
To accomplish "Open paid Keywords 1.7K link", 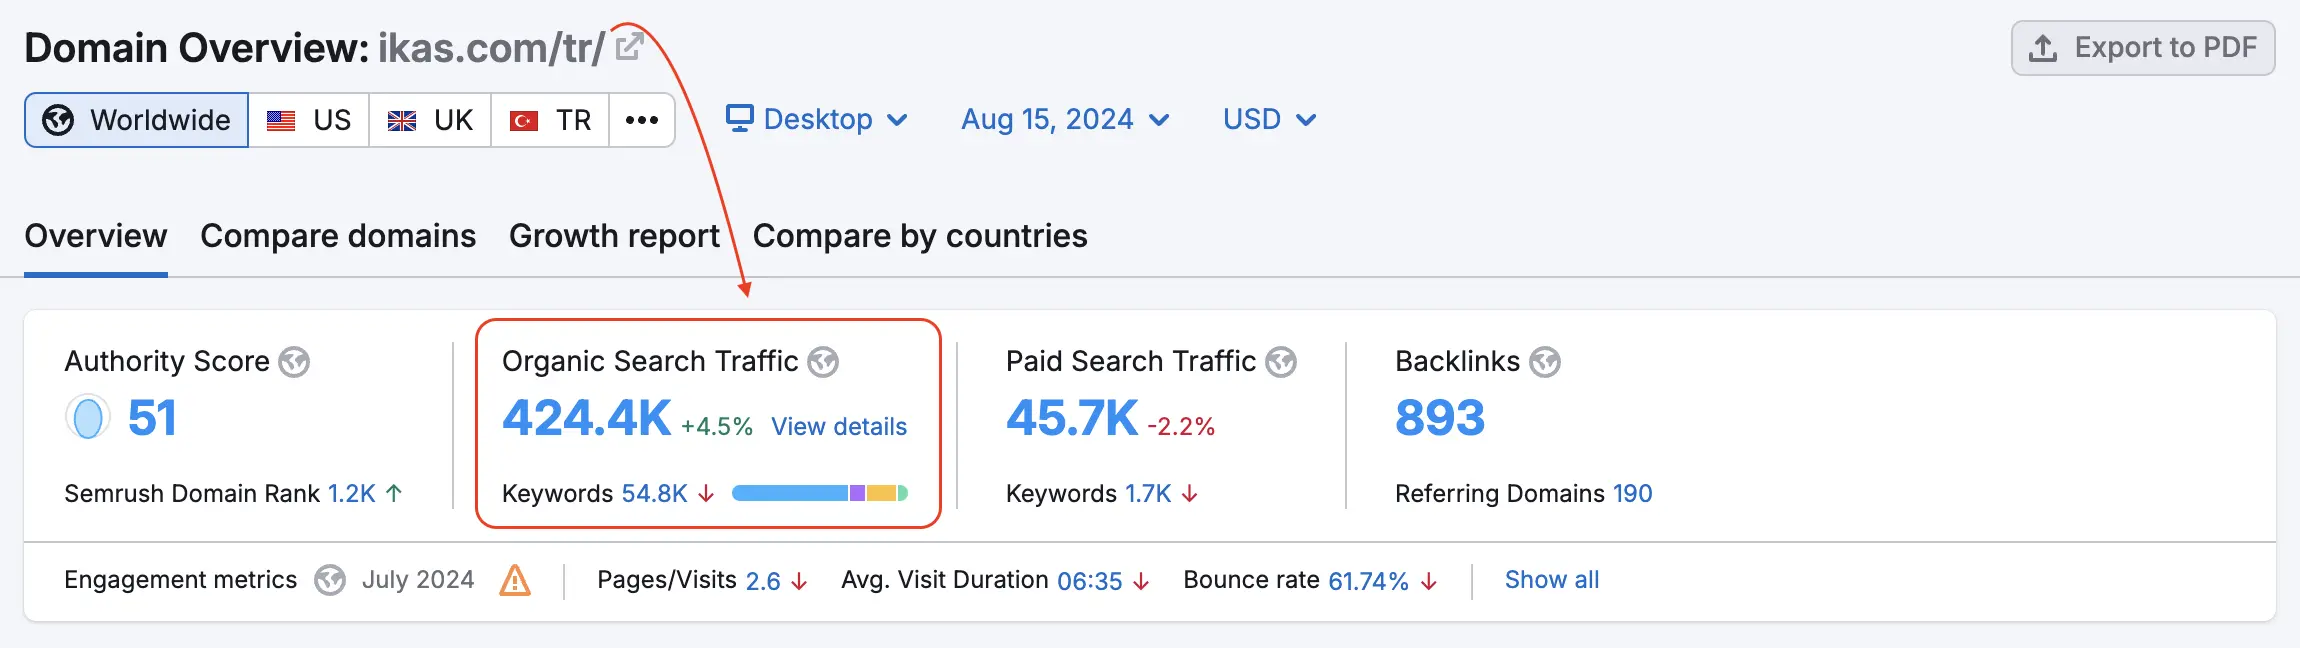I will (1148, 493).
